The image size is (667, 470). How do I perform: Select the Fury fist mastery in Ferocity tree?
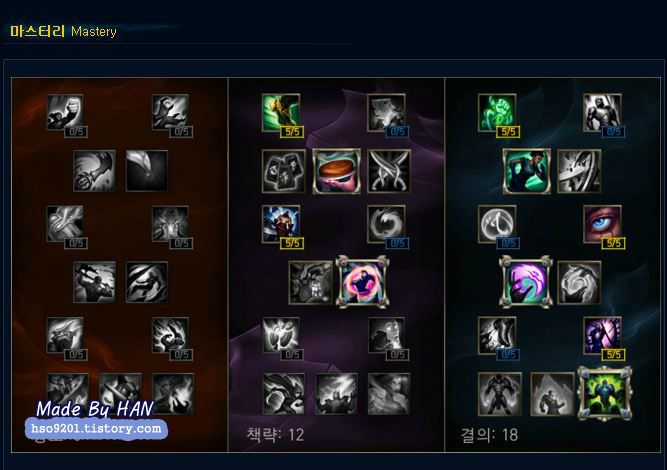click(x=65, y=113)
